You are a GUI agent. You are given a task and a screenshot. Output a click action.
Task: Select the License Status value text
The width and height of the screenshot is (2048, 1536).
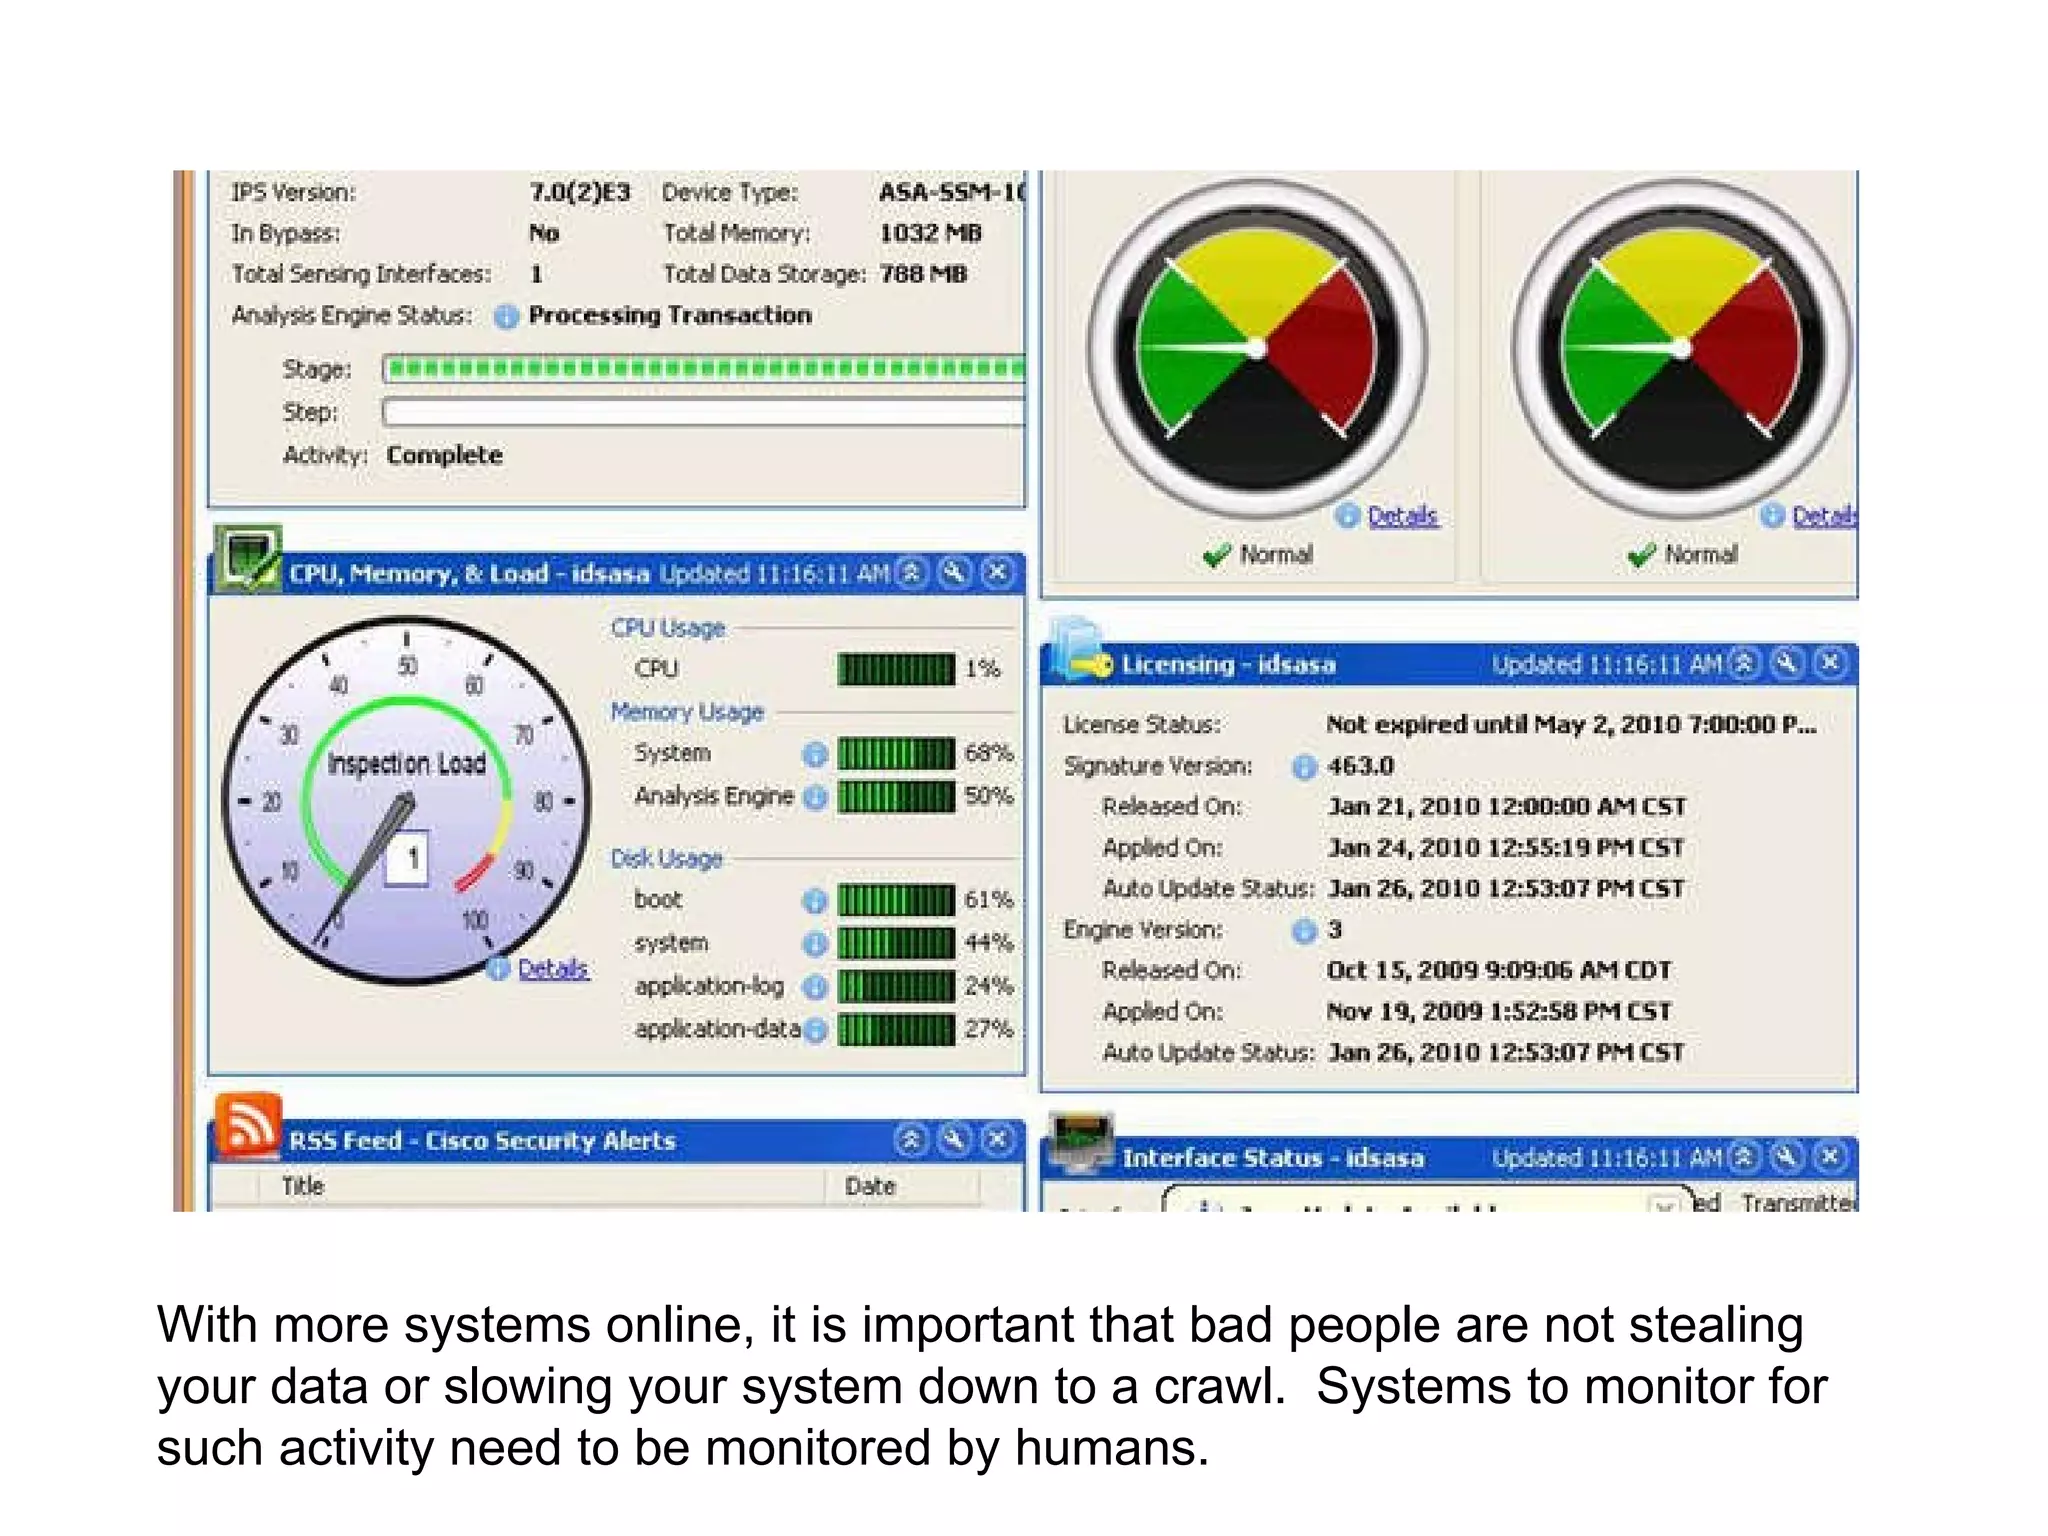(x=1571, y=725)
